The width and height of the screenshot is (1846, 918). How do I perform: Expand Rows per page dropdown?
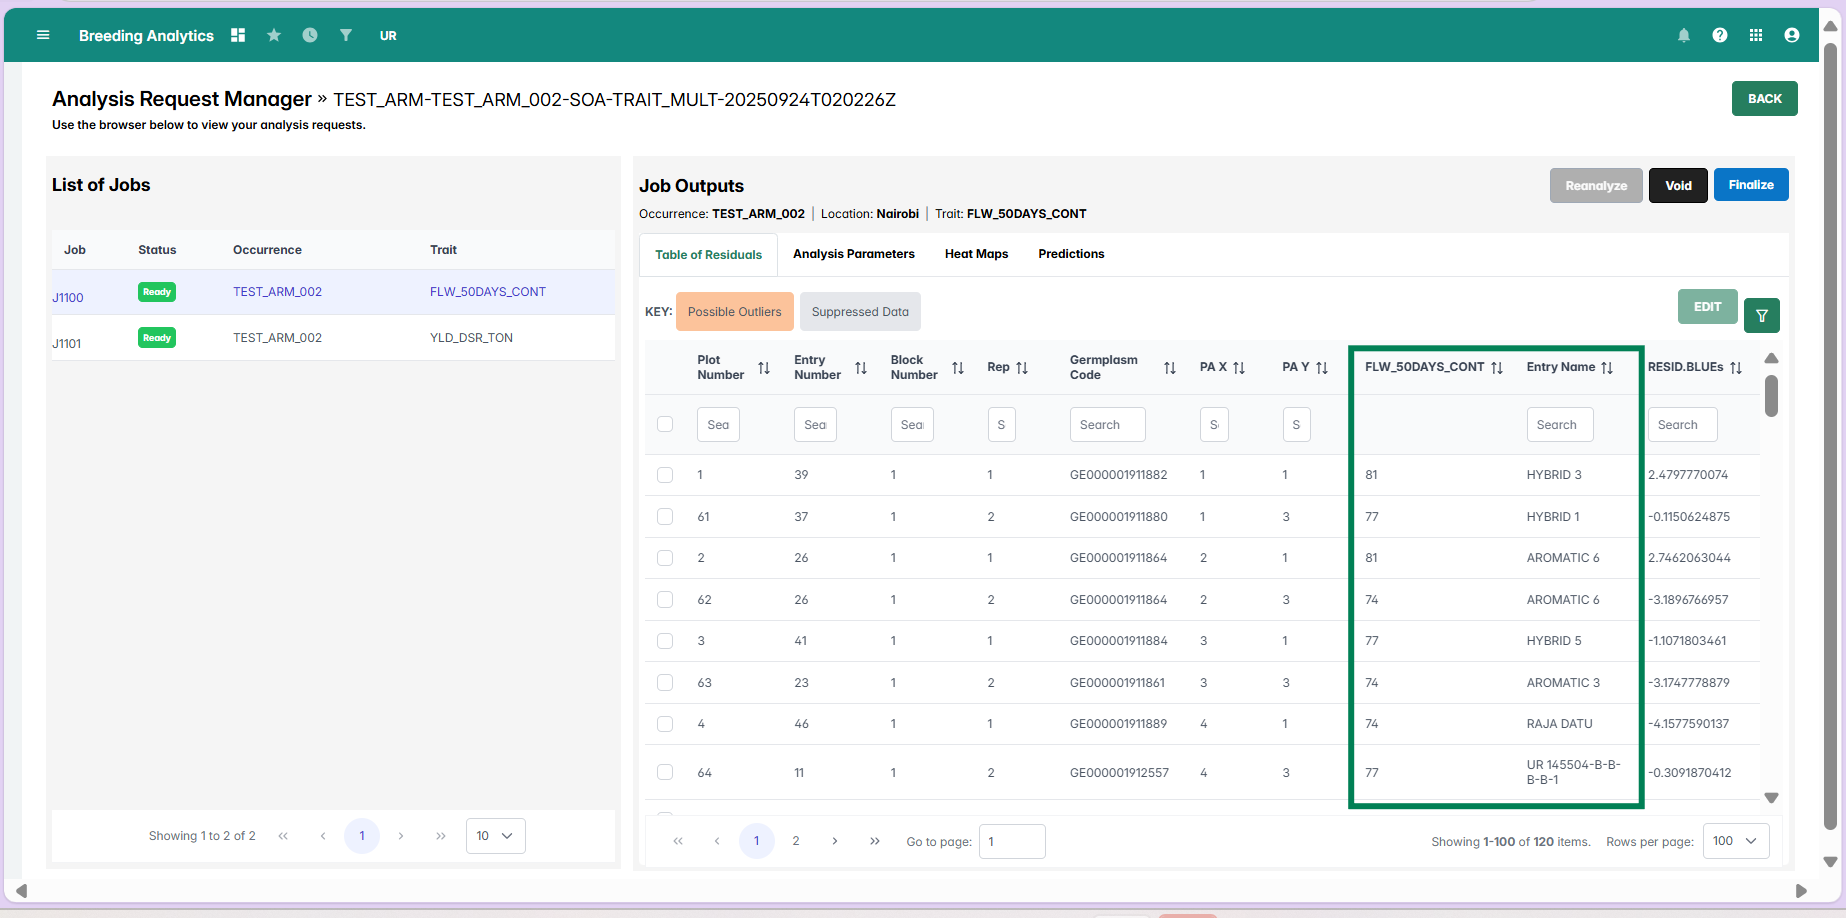click(x=1735, y=841)
